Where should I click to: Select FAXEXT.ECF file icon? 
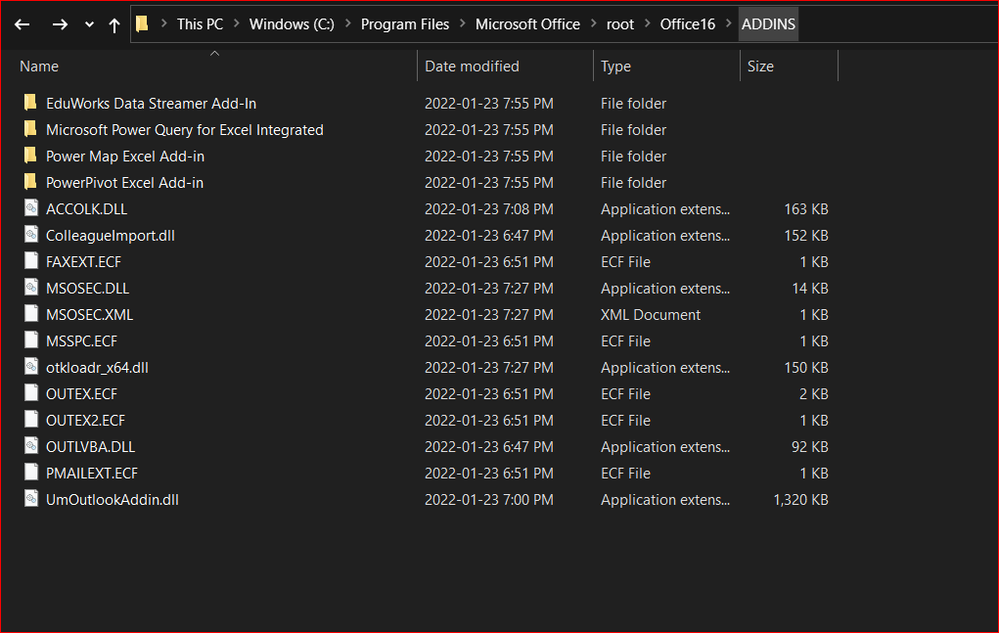pyautogui.click(x=31, y=260)
